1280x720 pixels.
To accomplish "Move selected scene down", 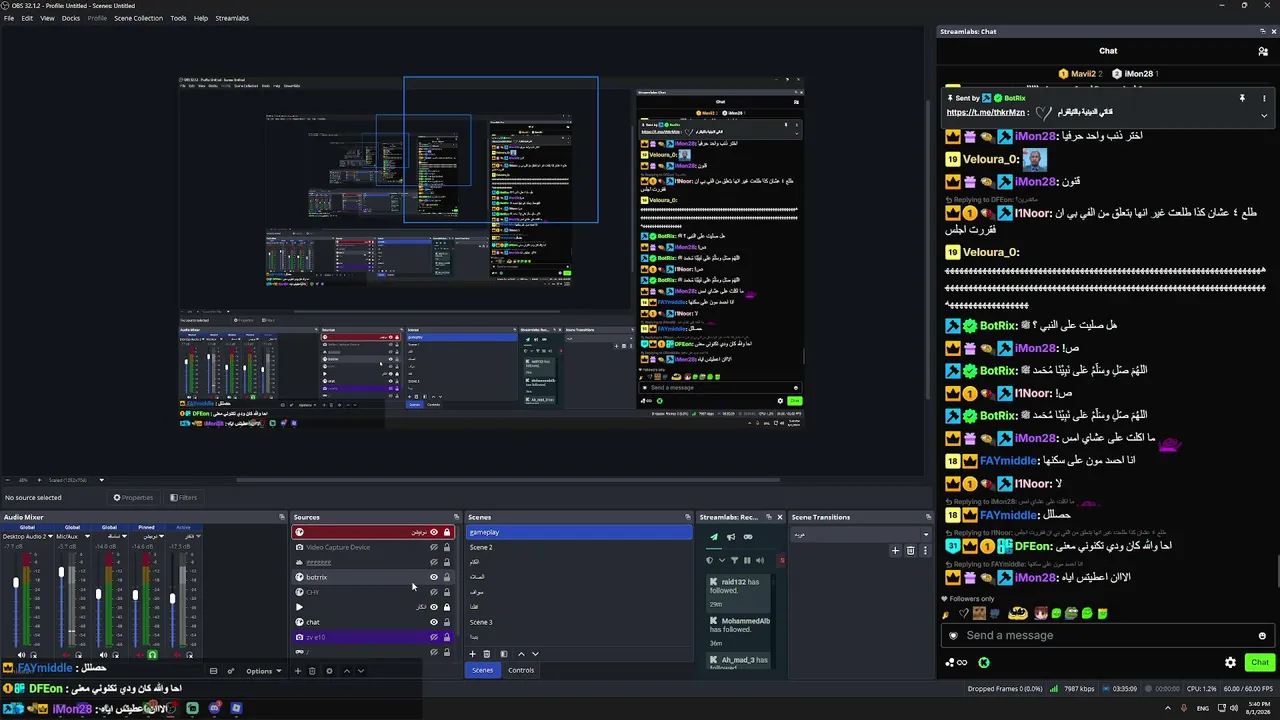I will click(535, 654).
